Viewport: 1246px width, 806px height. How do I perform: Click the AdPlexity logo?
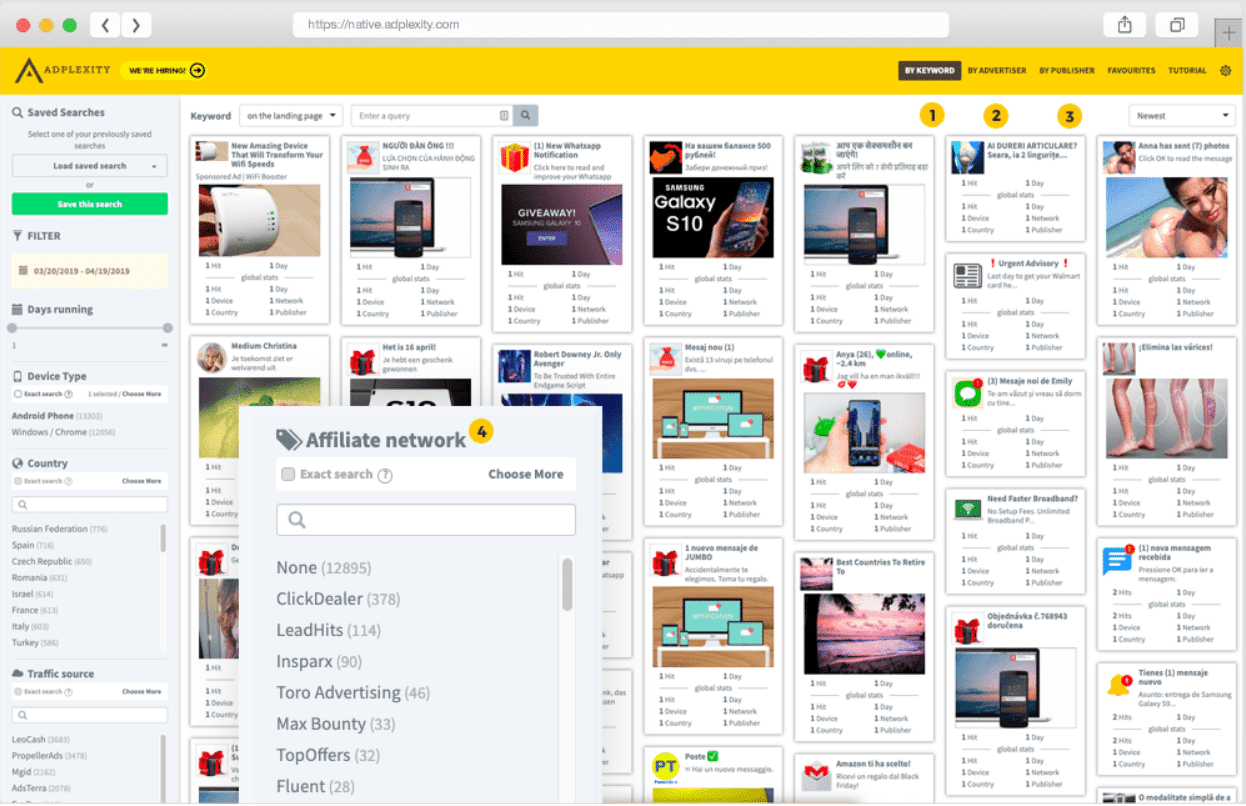(x=62, y=70)
